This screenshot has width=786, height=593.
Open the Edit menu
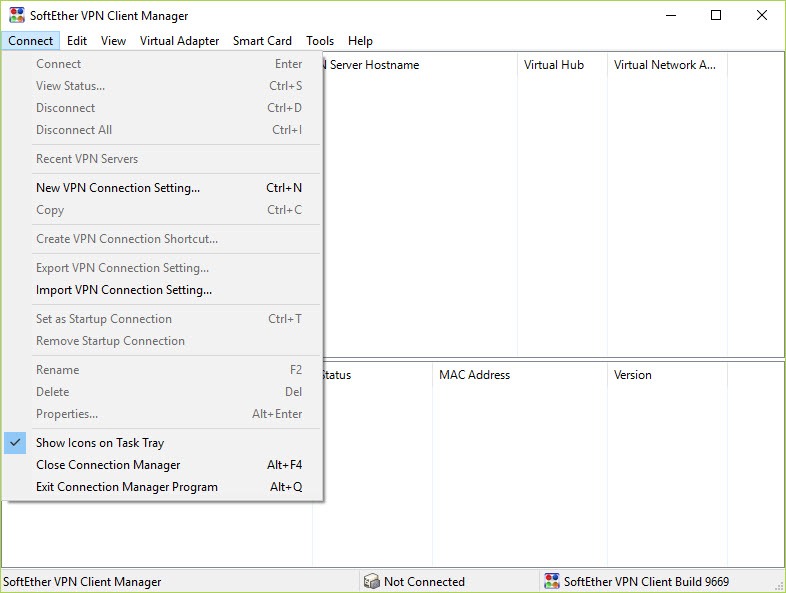click(x=77, y=41)
